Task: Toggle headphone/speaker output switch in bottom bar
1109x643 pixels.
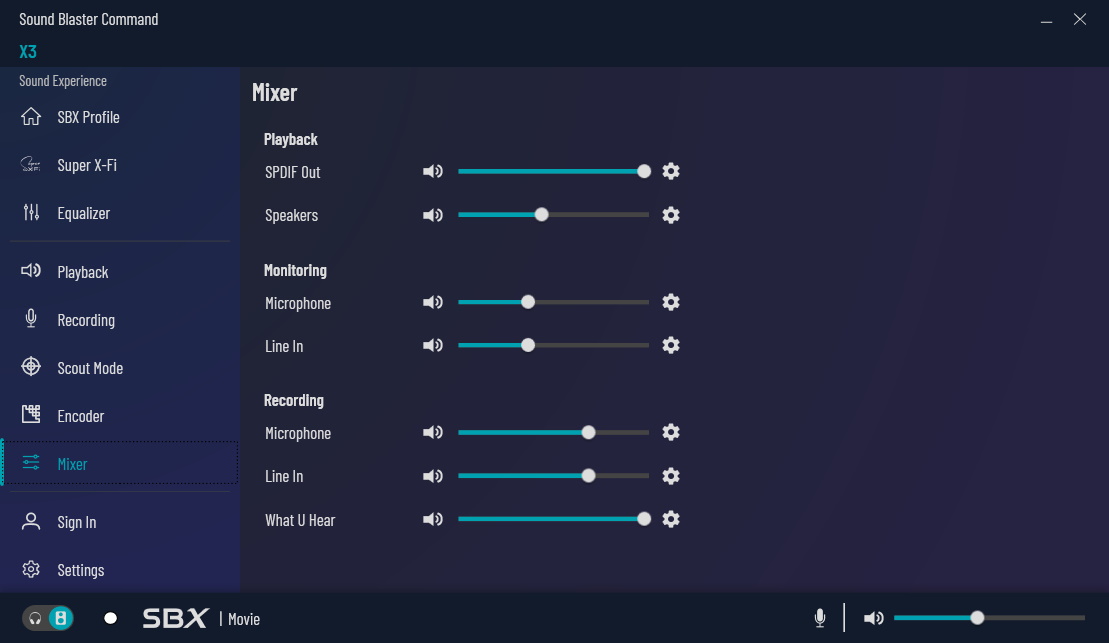Action: tap(47, 618)
